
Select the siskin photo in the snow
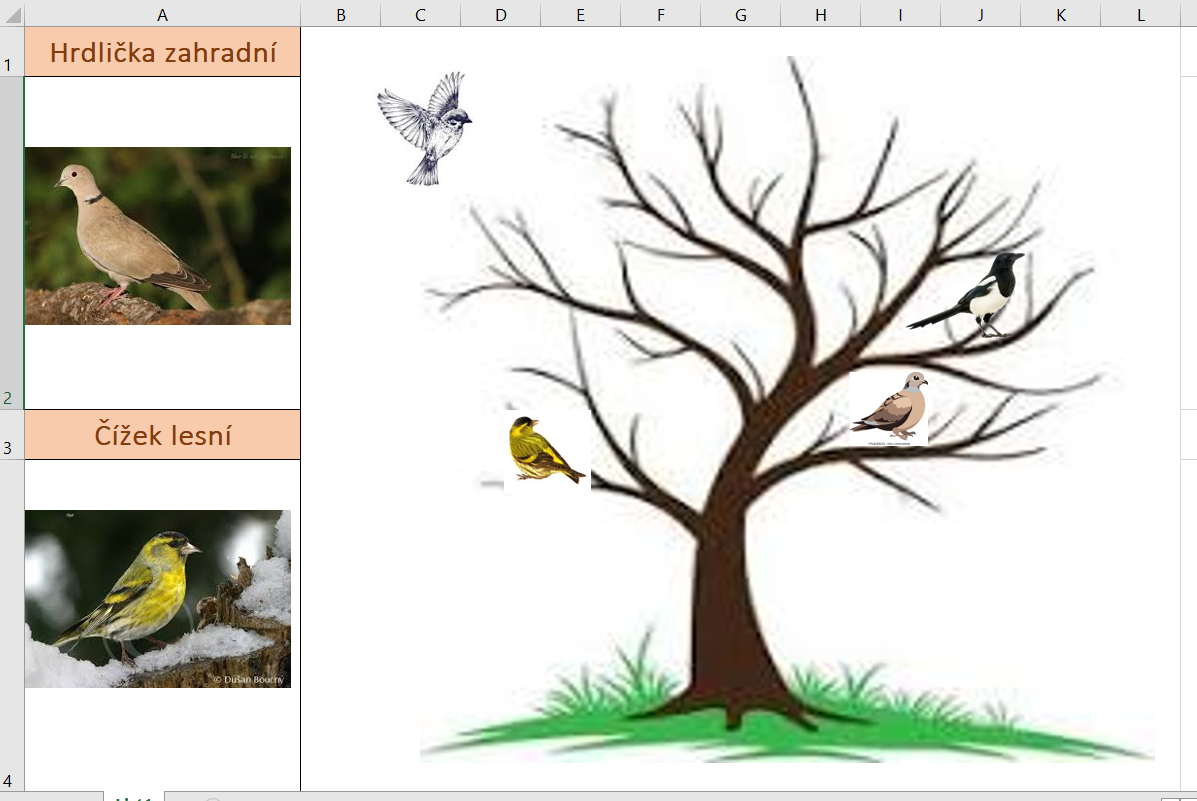pos(158,599)
